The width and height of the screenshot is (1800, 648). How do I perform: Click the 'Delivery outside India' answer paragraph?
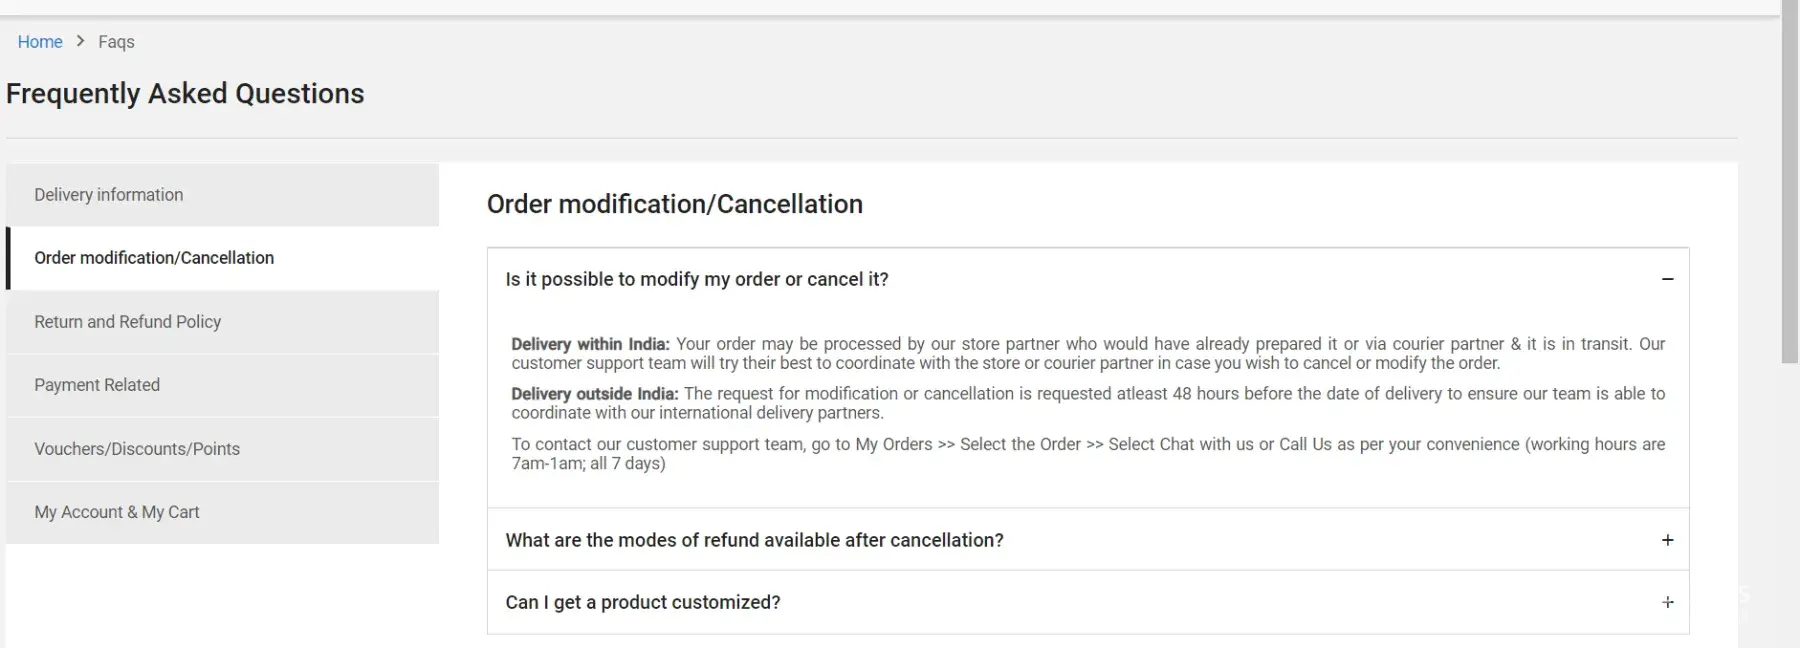1088,403
